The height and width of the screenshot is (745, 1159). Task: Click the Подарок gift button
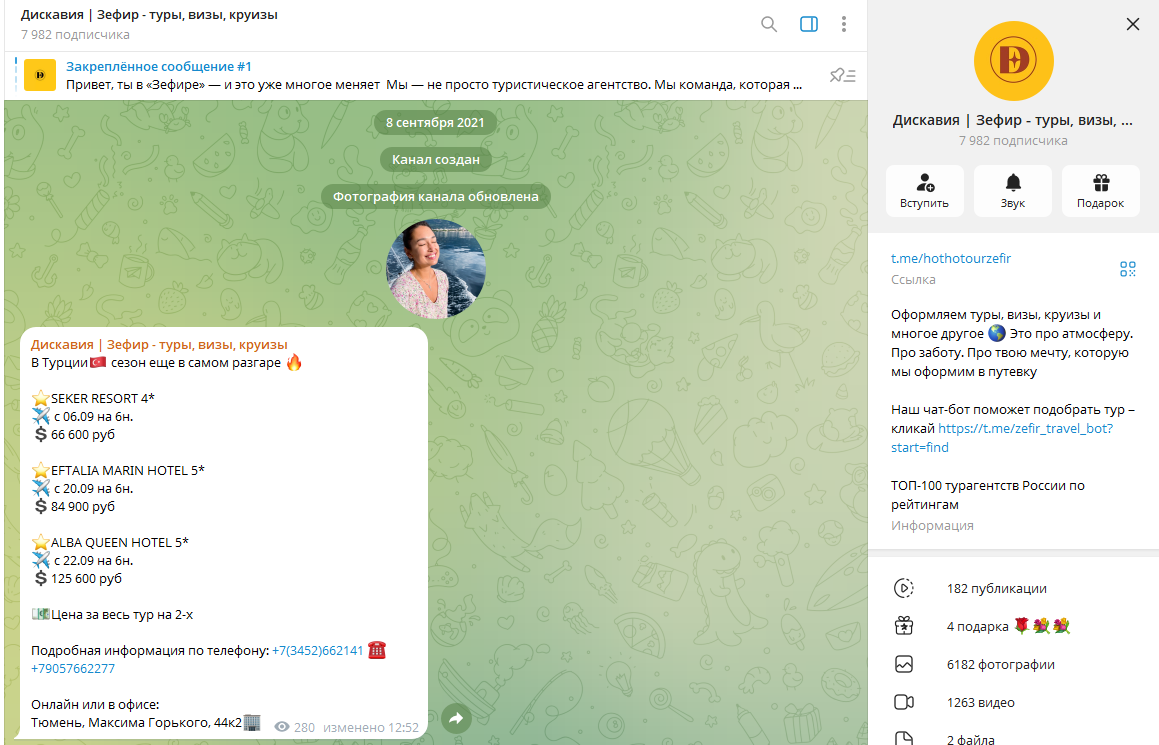[x=1101, y=191]
